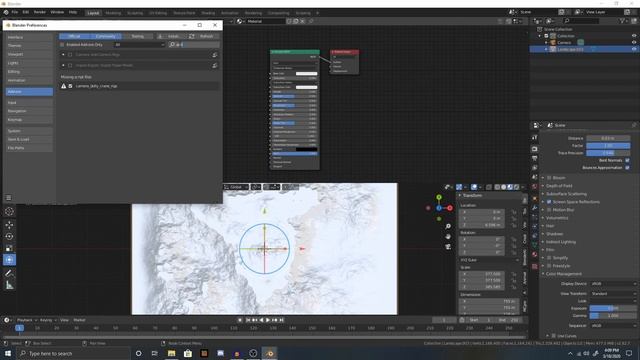Expand the Import-Export add-on entry
Screen dimensions: 640x360
tap(63, 65)
